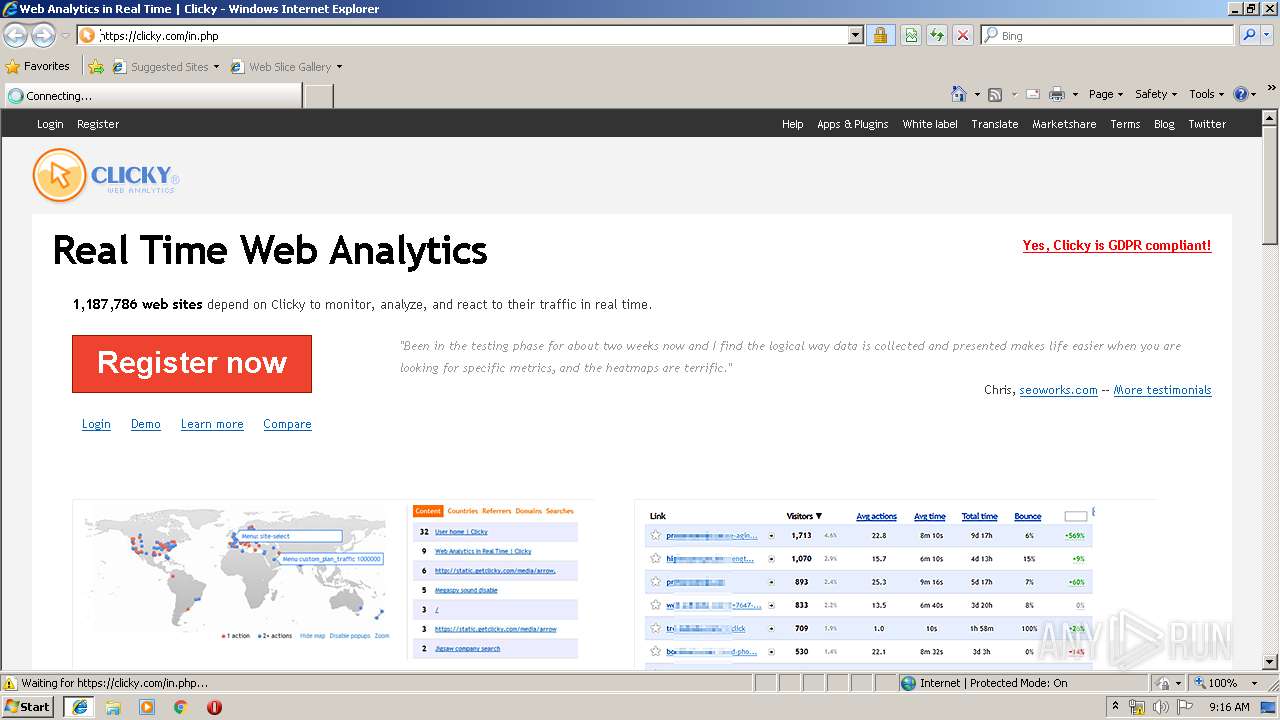1280x720 pixels.
Task: Toggle favorite star for the 530 visitors row
Action: tap(656, 652)
